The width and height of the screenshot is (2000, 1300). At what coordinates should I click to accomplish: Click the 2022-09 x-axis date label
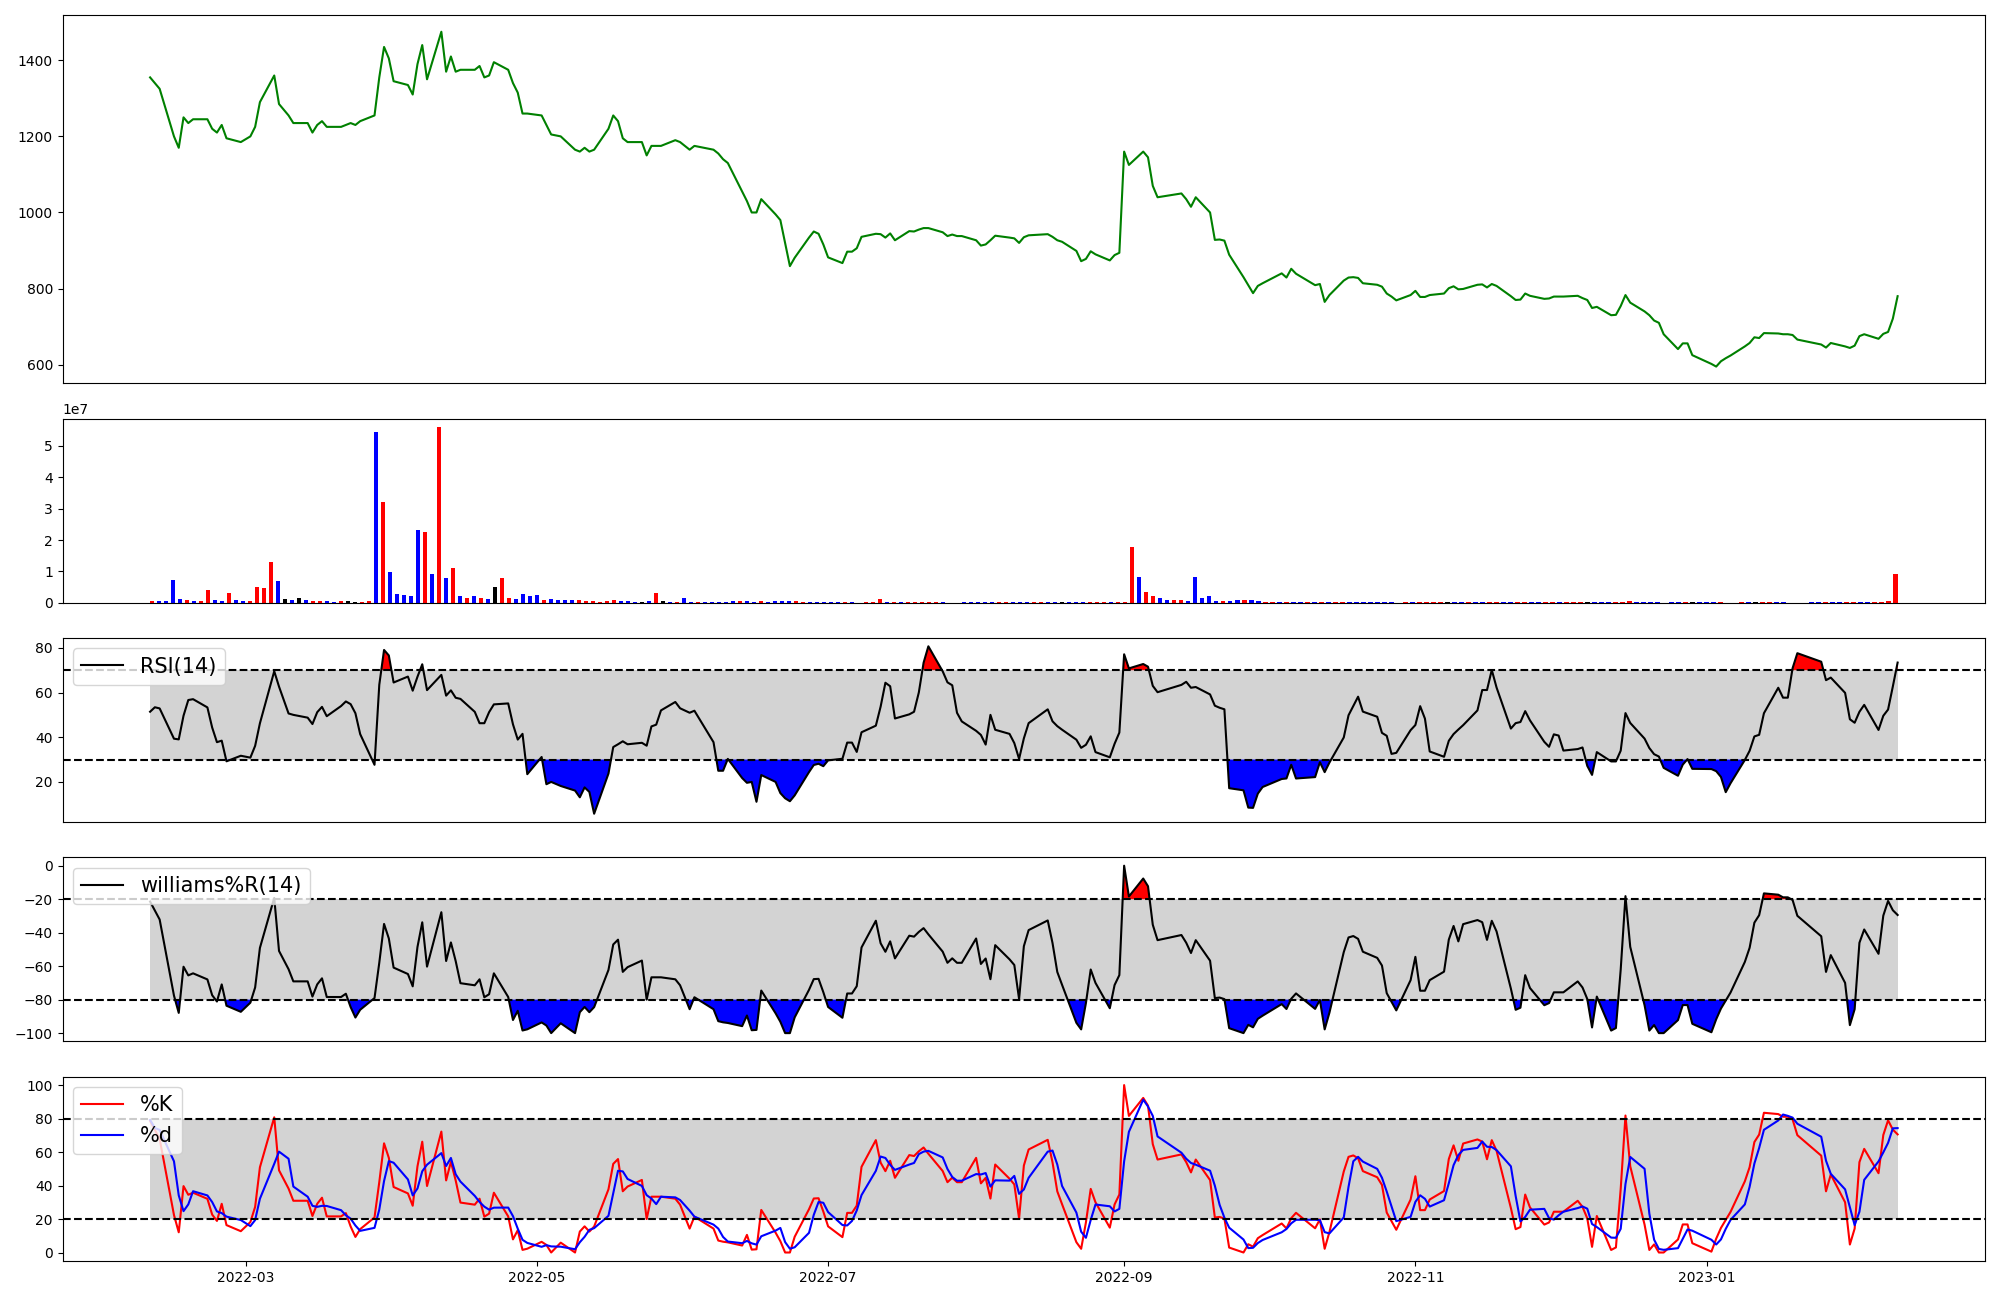coord(1124,1277)
